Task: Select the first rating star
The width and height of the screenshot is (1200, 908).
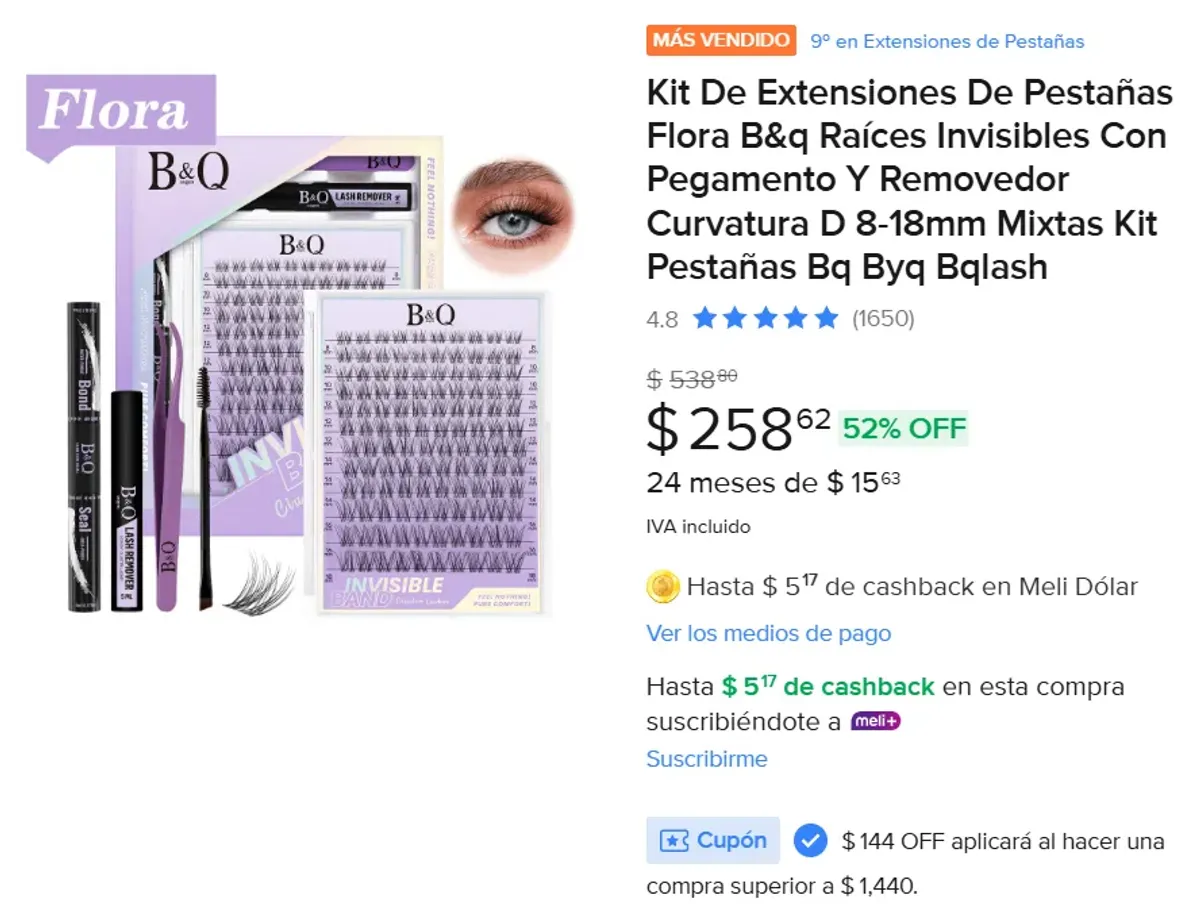Action: point(706,318)
